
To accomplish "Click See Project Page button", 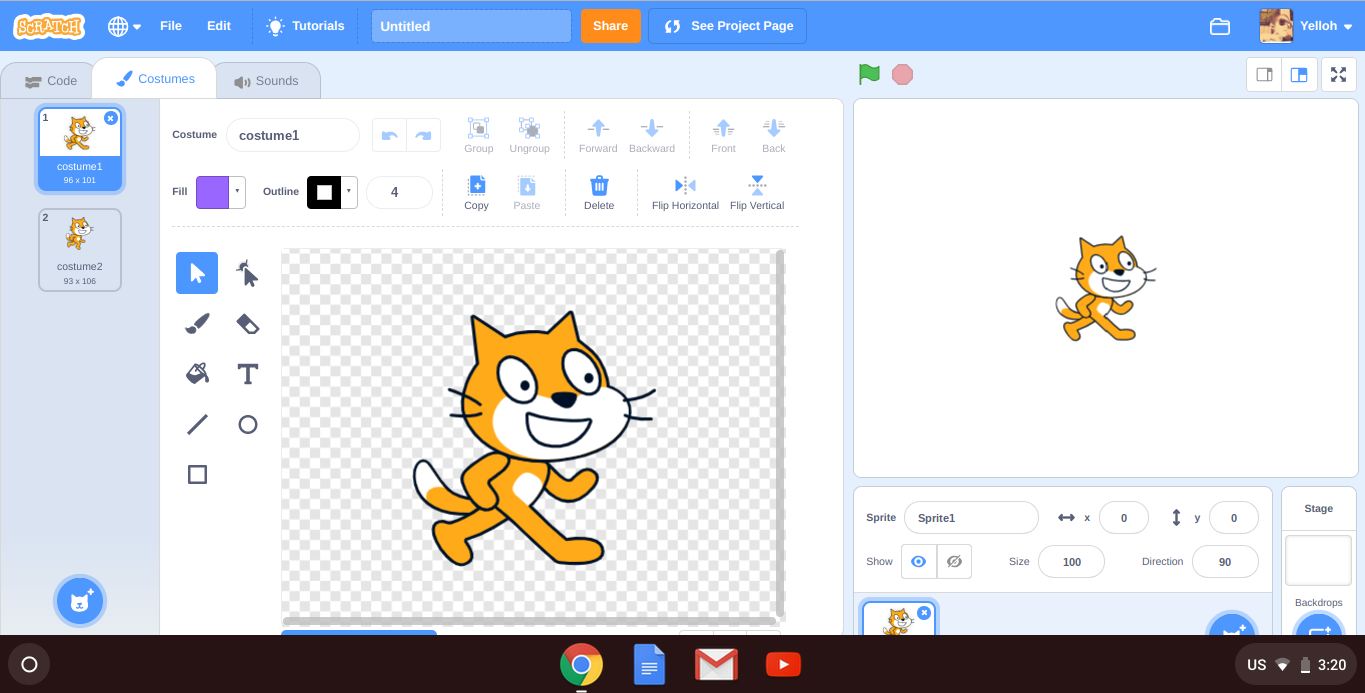I will pos(727,26).
